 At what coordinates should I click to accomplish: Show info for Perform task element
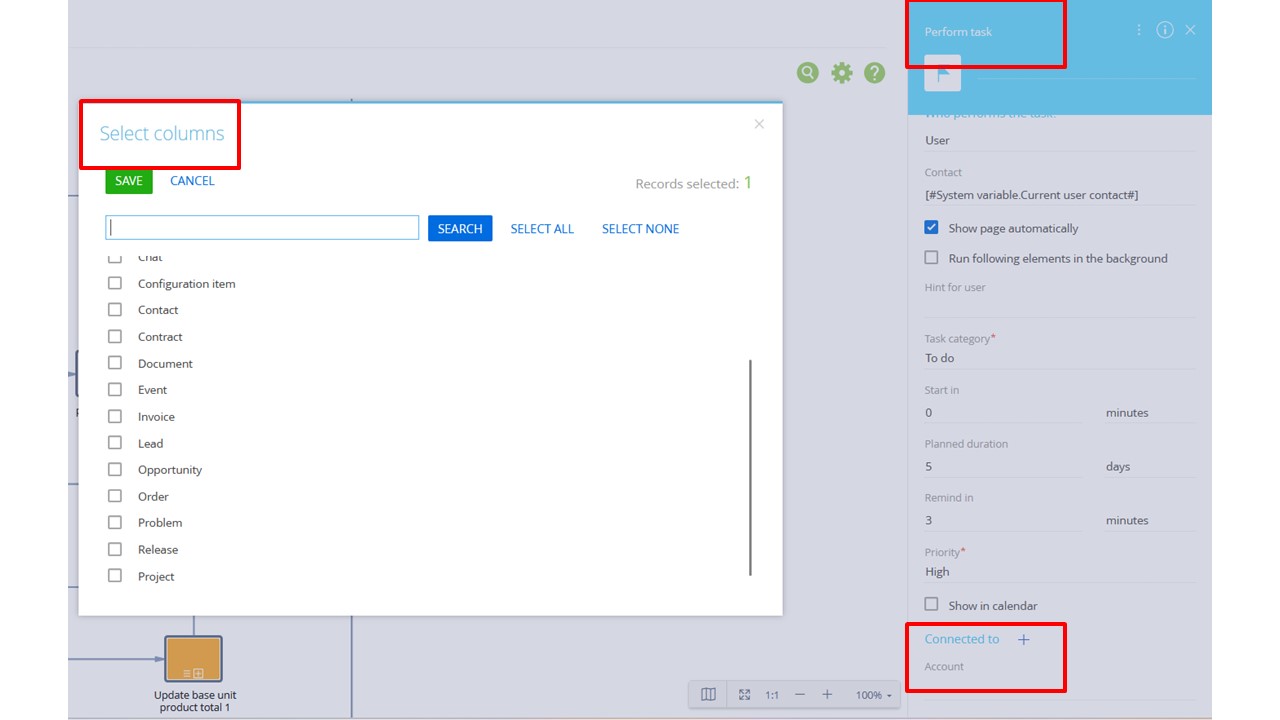[1165, 30]
